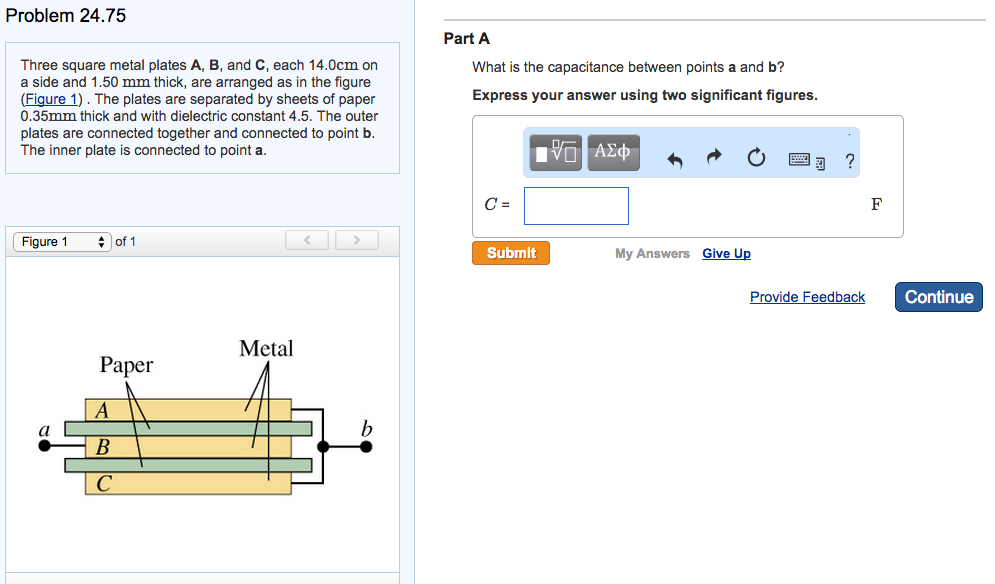Click the Give Up link
The image size is (995, 584).
pyautogui.click(x=727, y=254)
